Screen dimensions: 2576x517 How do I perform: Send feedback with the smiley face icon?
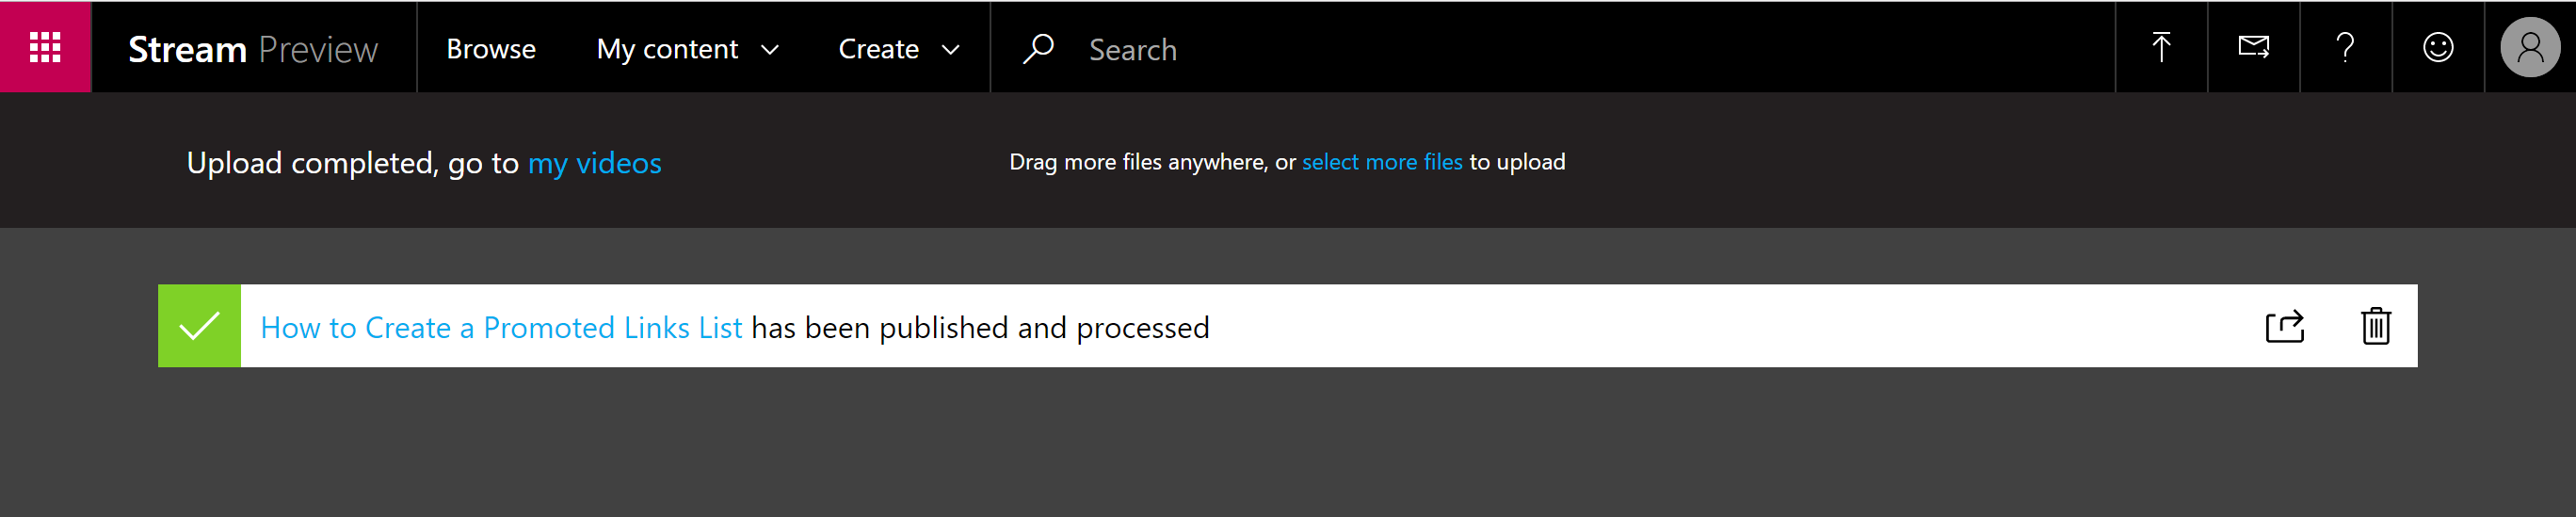pyautogui.click(x=2438, y=47)
